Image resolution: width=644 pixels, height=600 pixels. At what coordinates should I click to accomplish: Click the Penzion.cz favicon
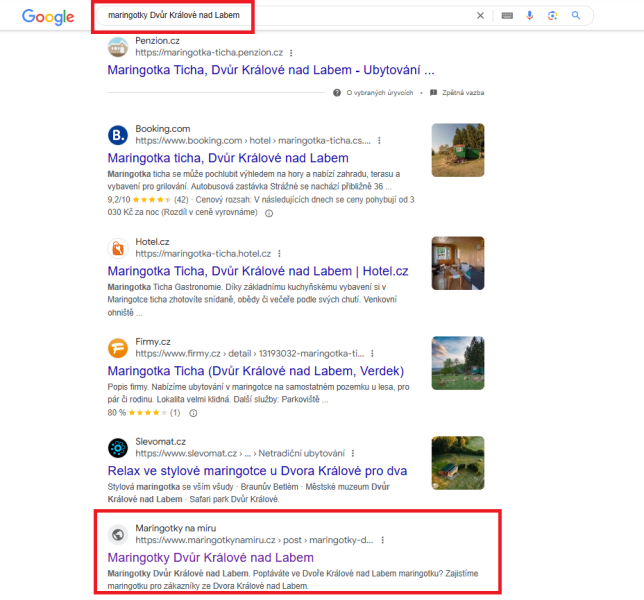118,47
